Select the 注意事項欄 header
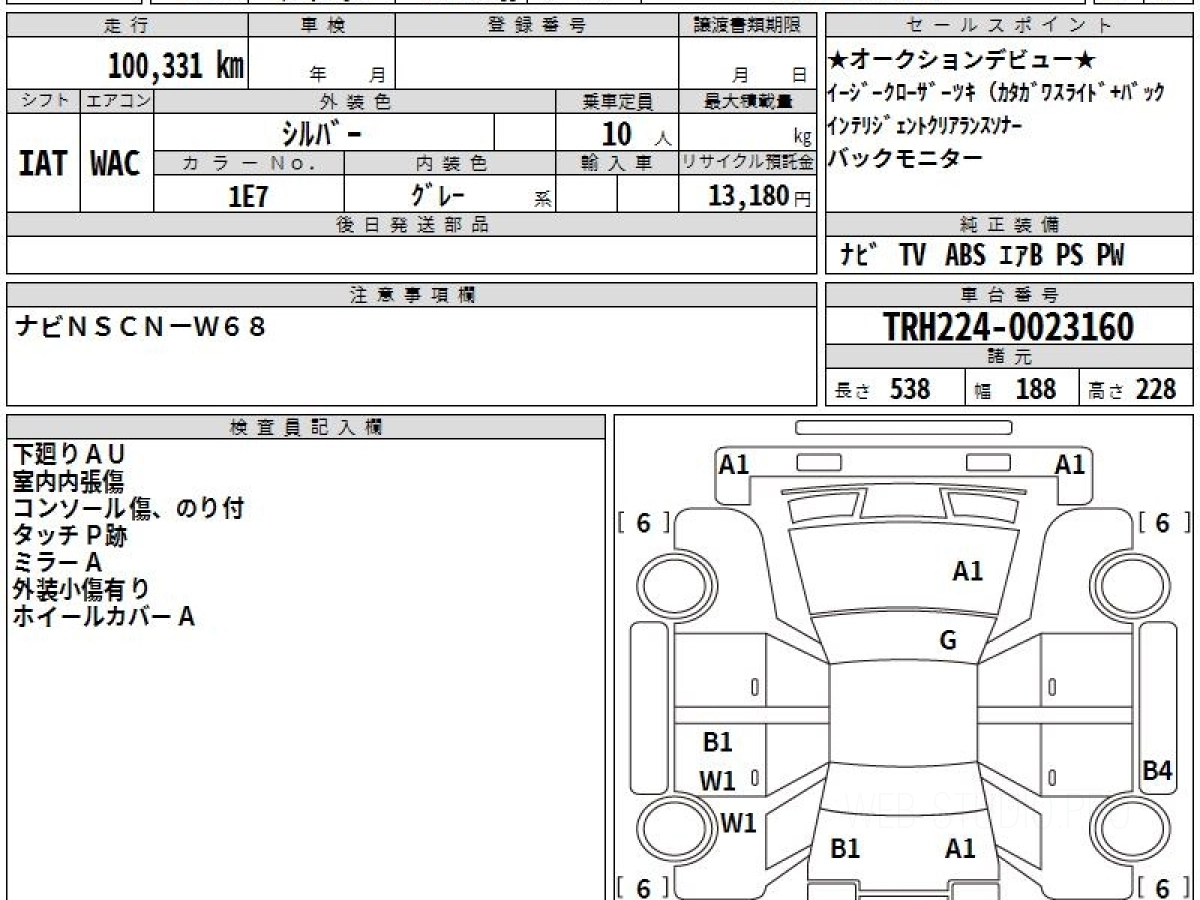 point(411,295)
